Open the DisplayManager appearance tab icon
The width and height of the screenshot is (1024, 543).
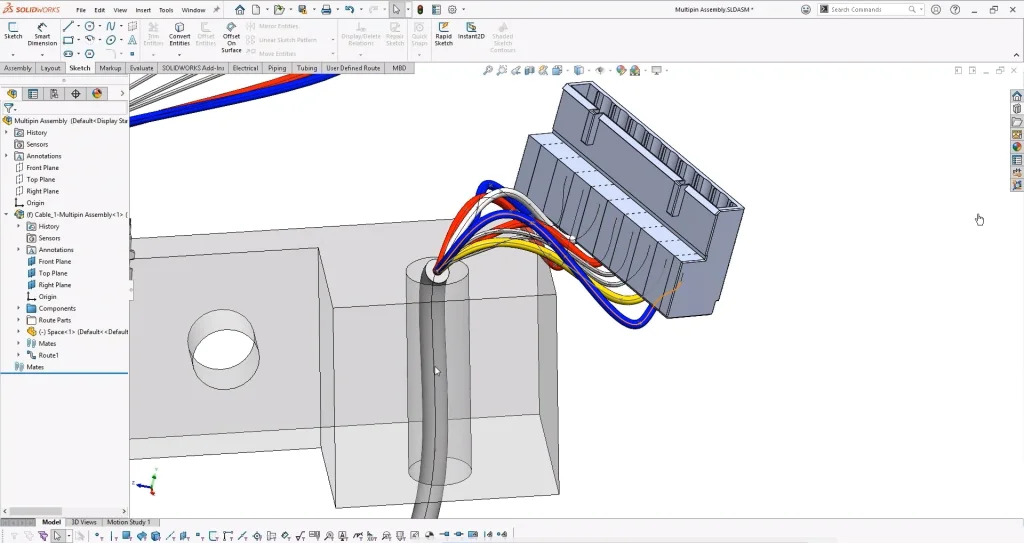click(97, 94)
